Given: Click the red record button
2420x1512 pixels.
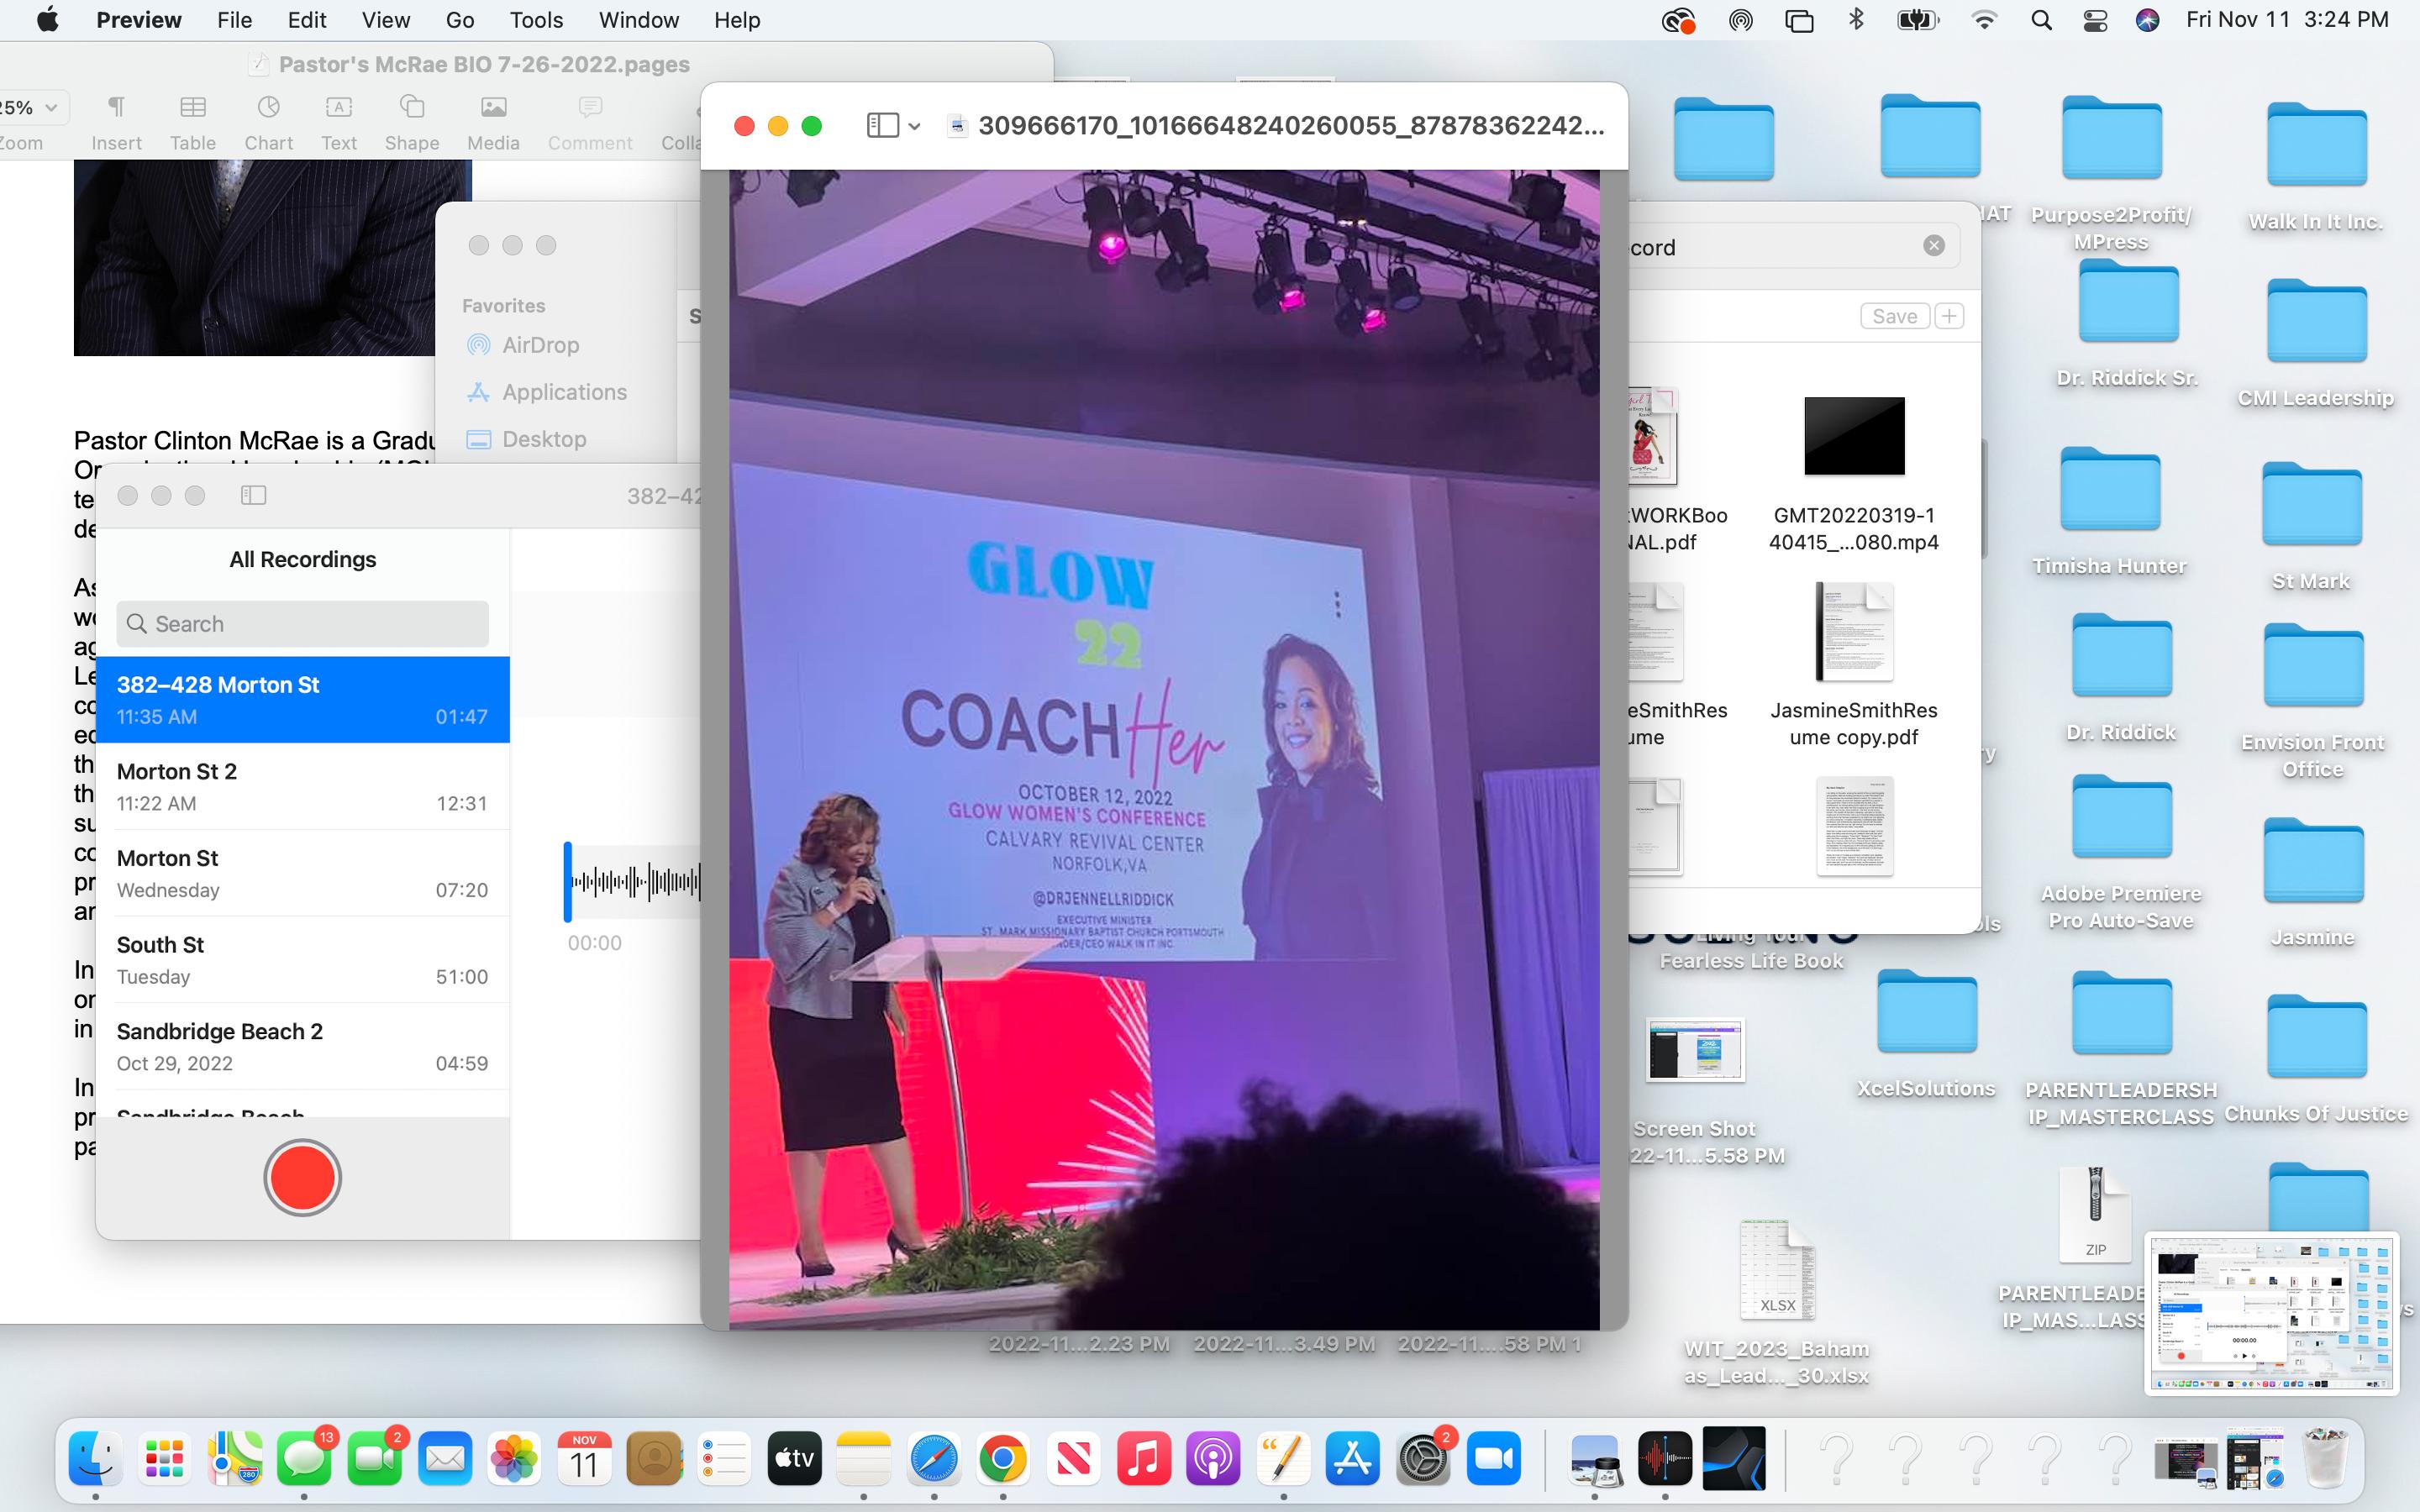Looking at the screenshot, I should point(302,1177).
